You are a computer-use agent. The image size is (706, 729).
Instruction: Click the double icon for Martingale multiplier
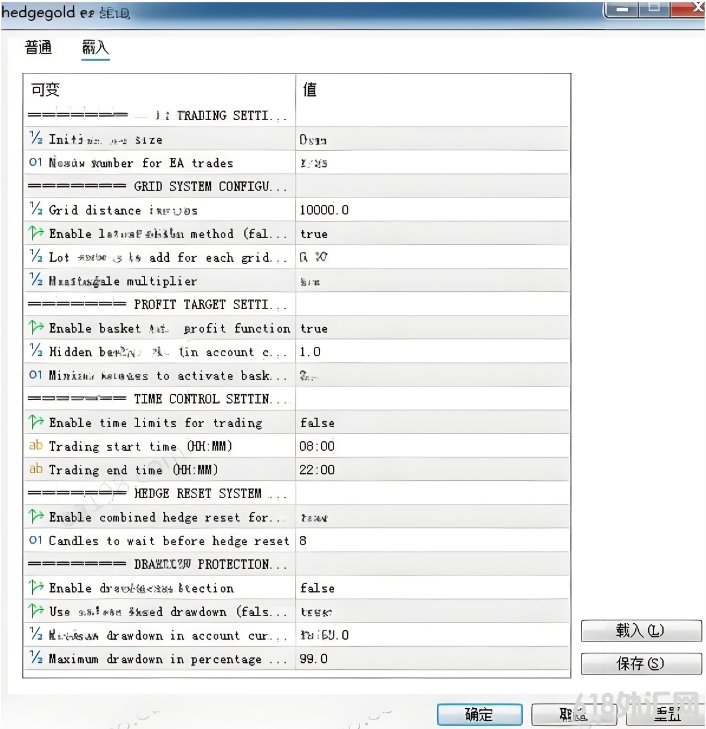[36, 280]
